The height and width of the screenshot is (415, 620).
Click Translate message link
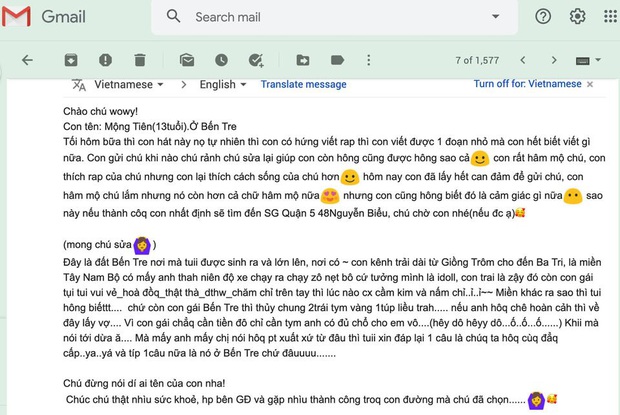[303, 84]
